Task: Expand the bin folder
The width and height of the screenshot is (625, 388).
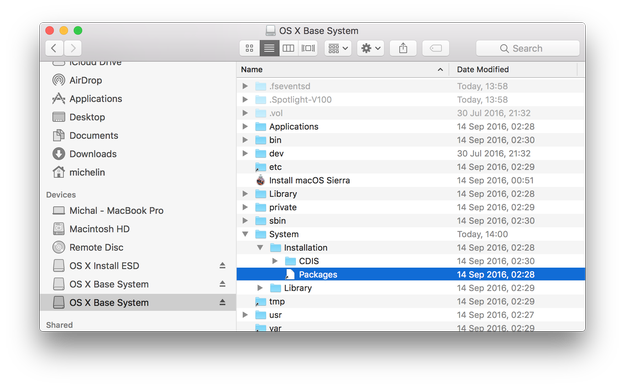Action: pyautogui.click(x=245, y=140)
